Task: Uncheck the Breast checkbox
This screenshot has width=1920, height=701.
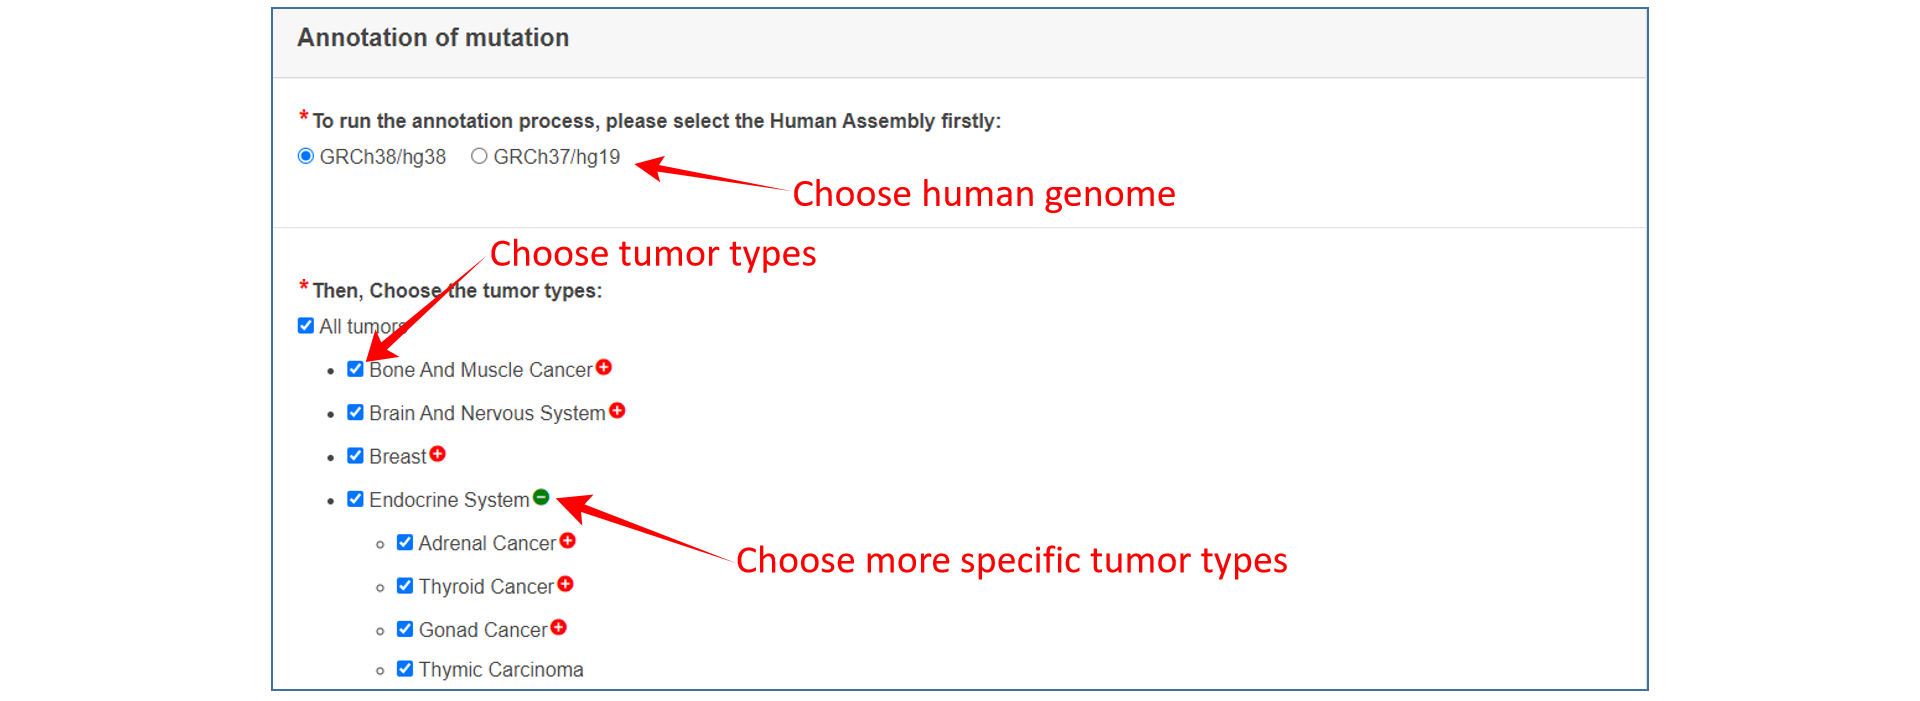Action: pyautogui.click(x=355, y=456)
